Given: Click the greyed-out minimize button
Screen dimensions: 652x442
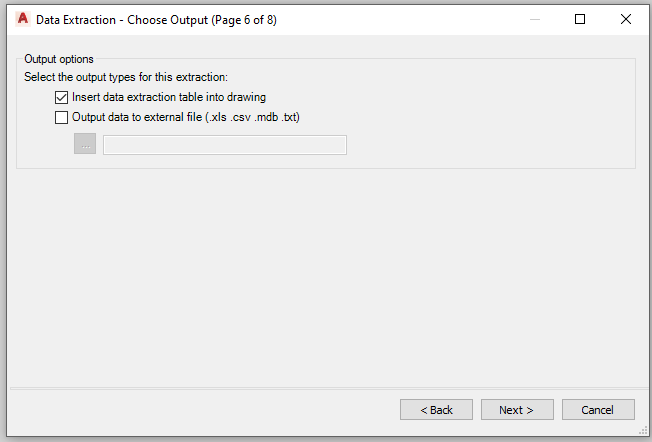Looking at the screenshot, I should click(535, 19).
